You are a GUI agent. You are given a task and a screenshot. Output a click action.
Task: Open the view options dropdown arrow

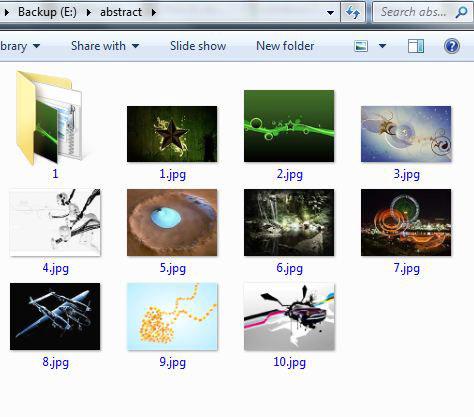point(382,46)
